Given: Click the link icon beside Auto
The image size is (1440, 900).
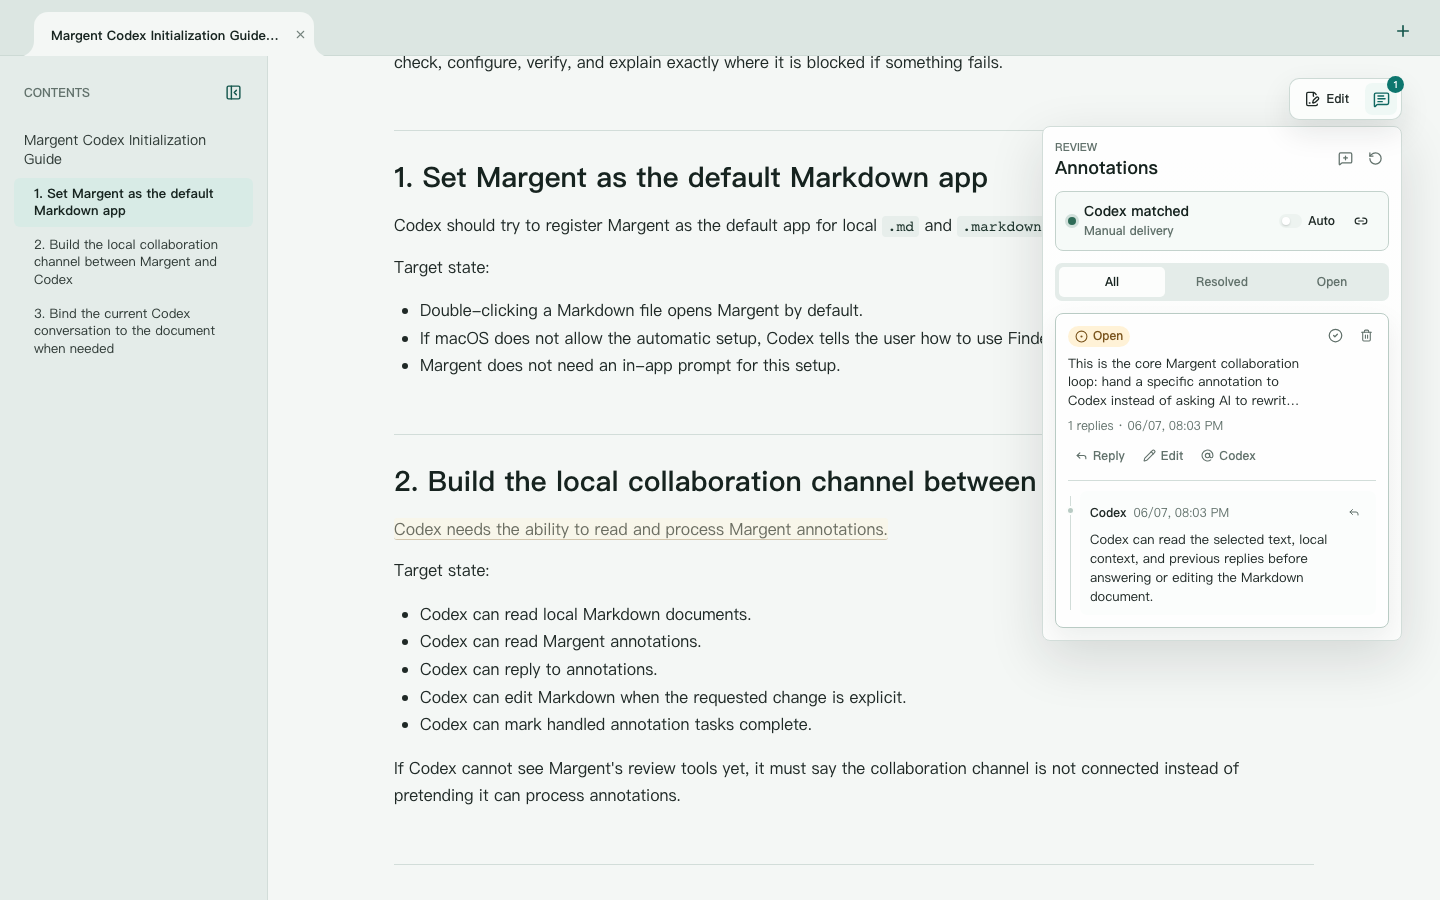Looking at the screenshot, I should (1361, 221).
